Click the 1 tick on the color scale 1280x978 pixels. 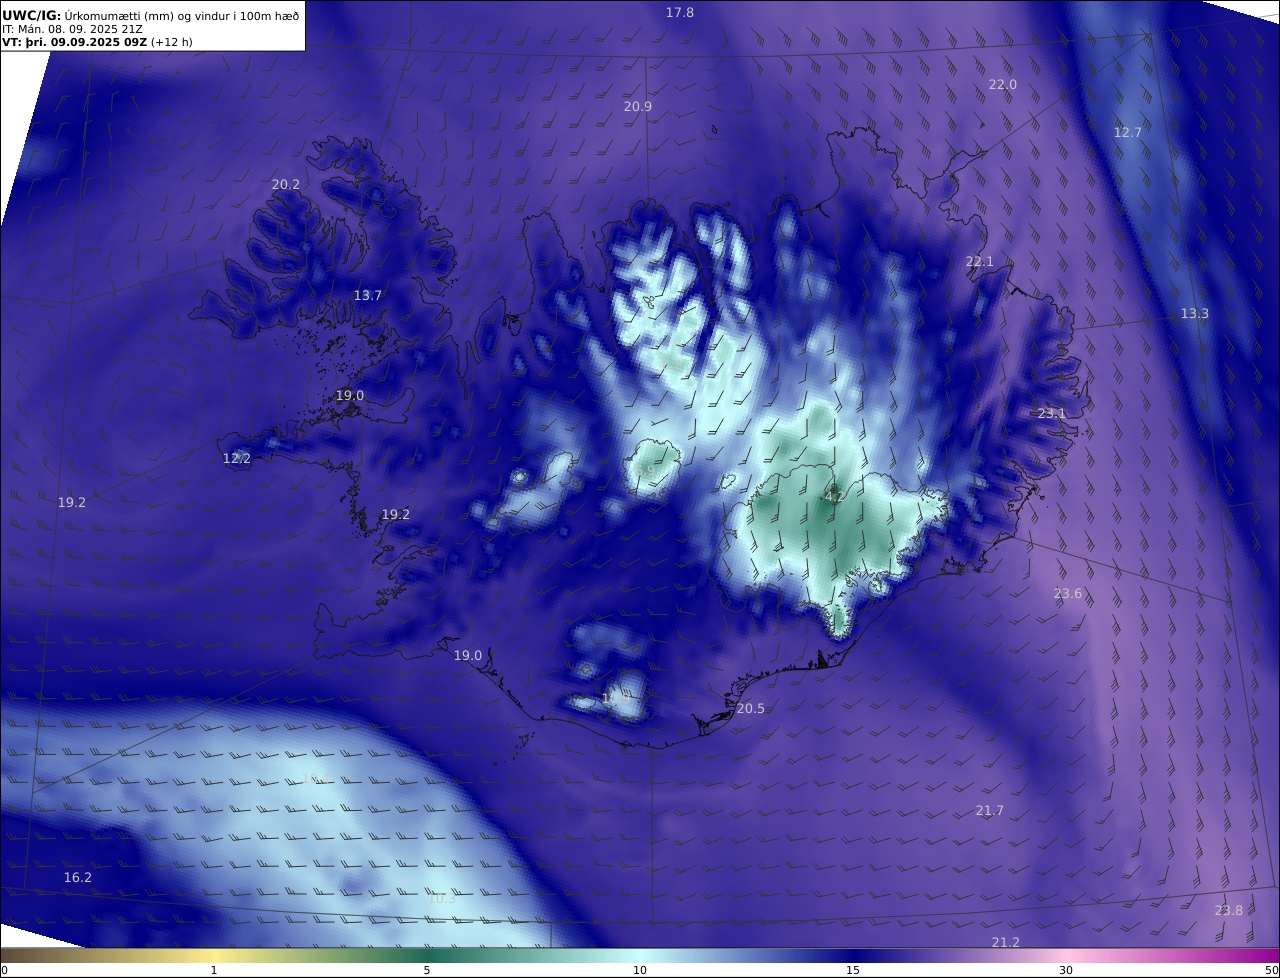click(x=214, y=970)
